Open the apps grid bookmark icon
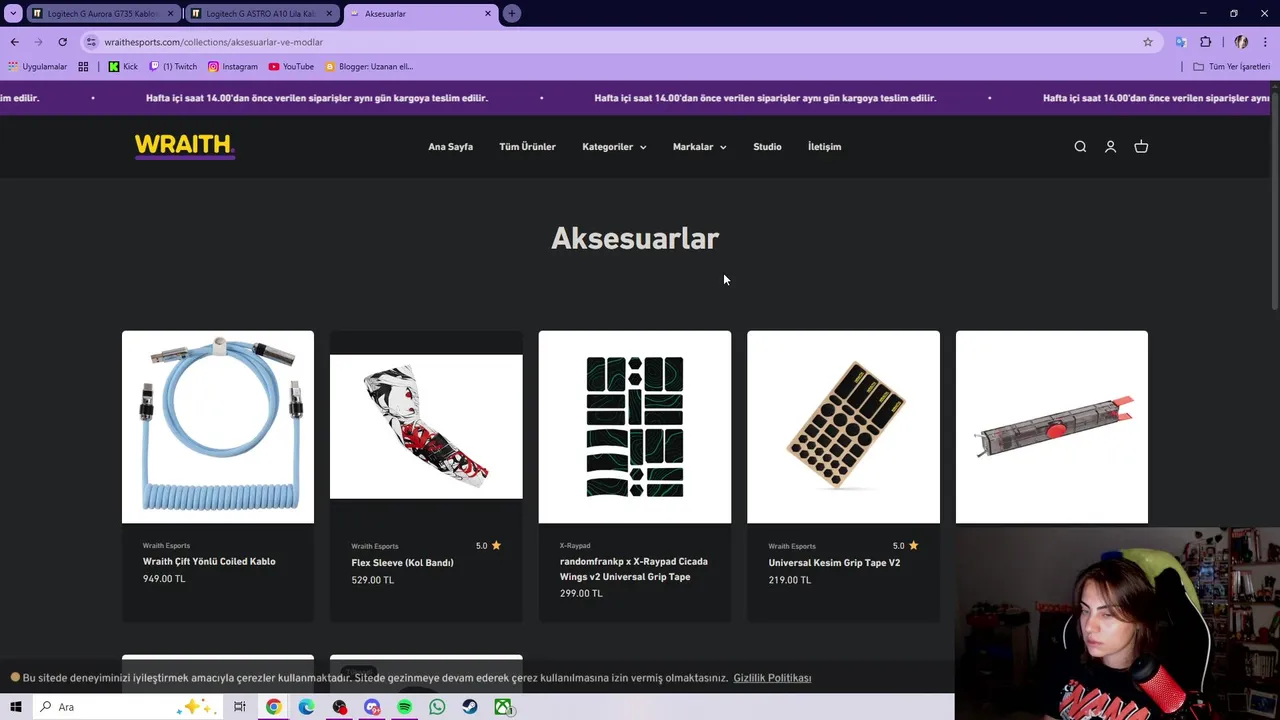Viewport: 1280px width, 720px height. tap(83, 66)
